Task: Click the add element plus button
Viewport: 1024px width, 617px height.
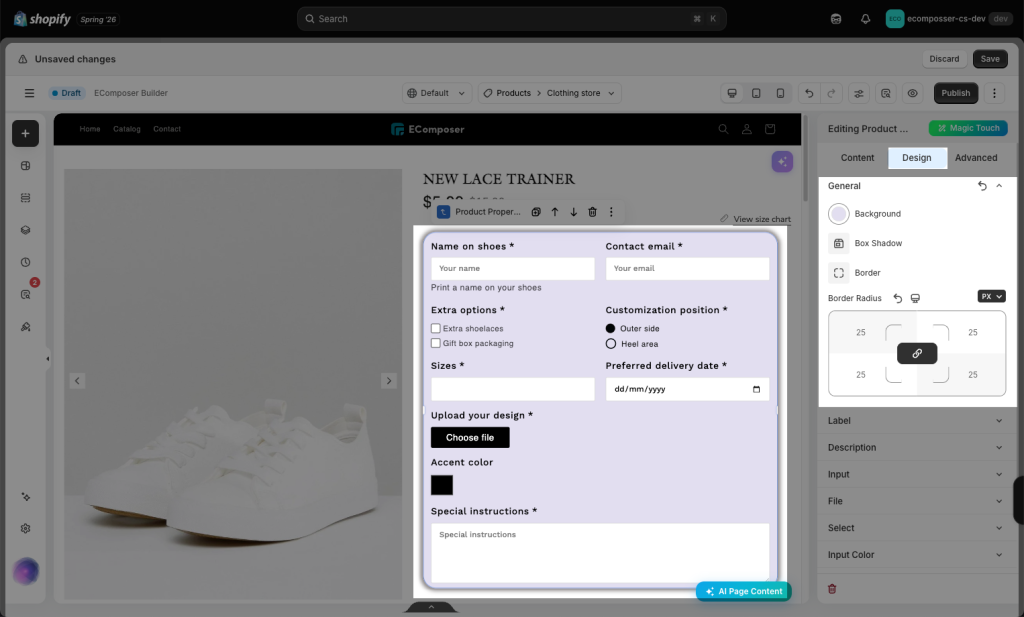Action: (25, 133)
